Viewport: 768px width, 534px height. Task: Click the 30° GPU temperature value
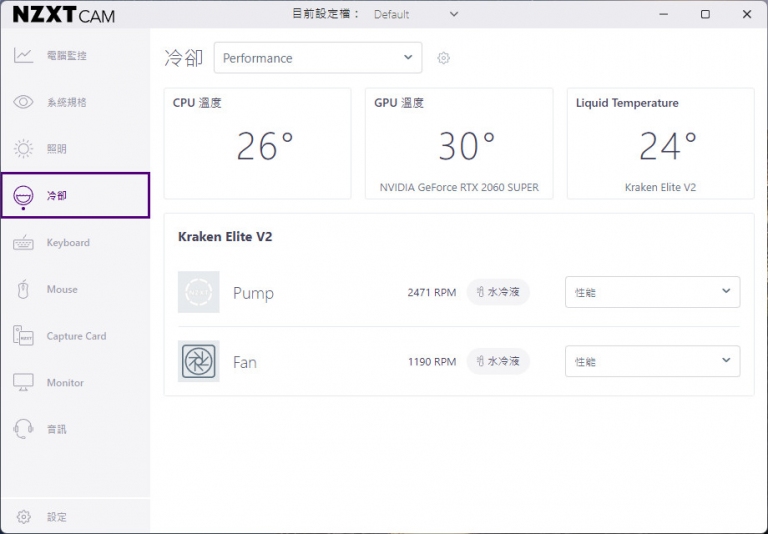pyautogui.click(x=466, y=146)
